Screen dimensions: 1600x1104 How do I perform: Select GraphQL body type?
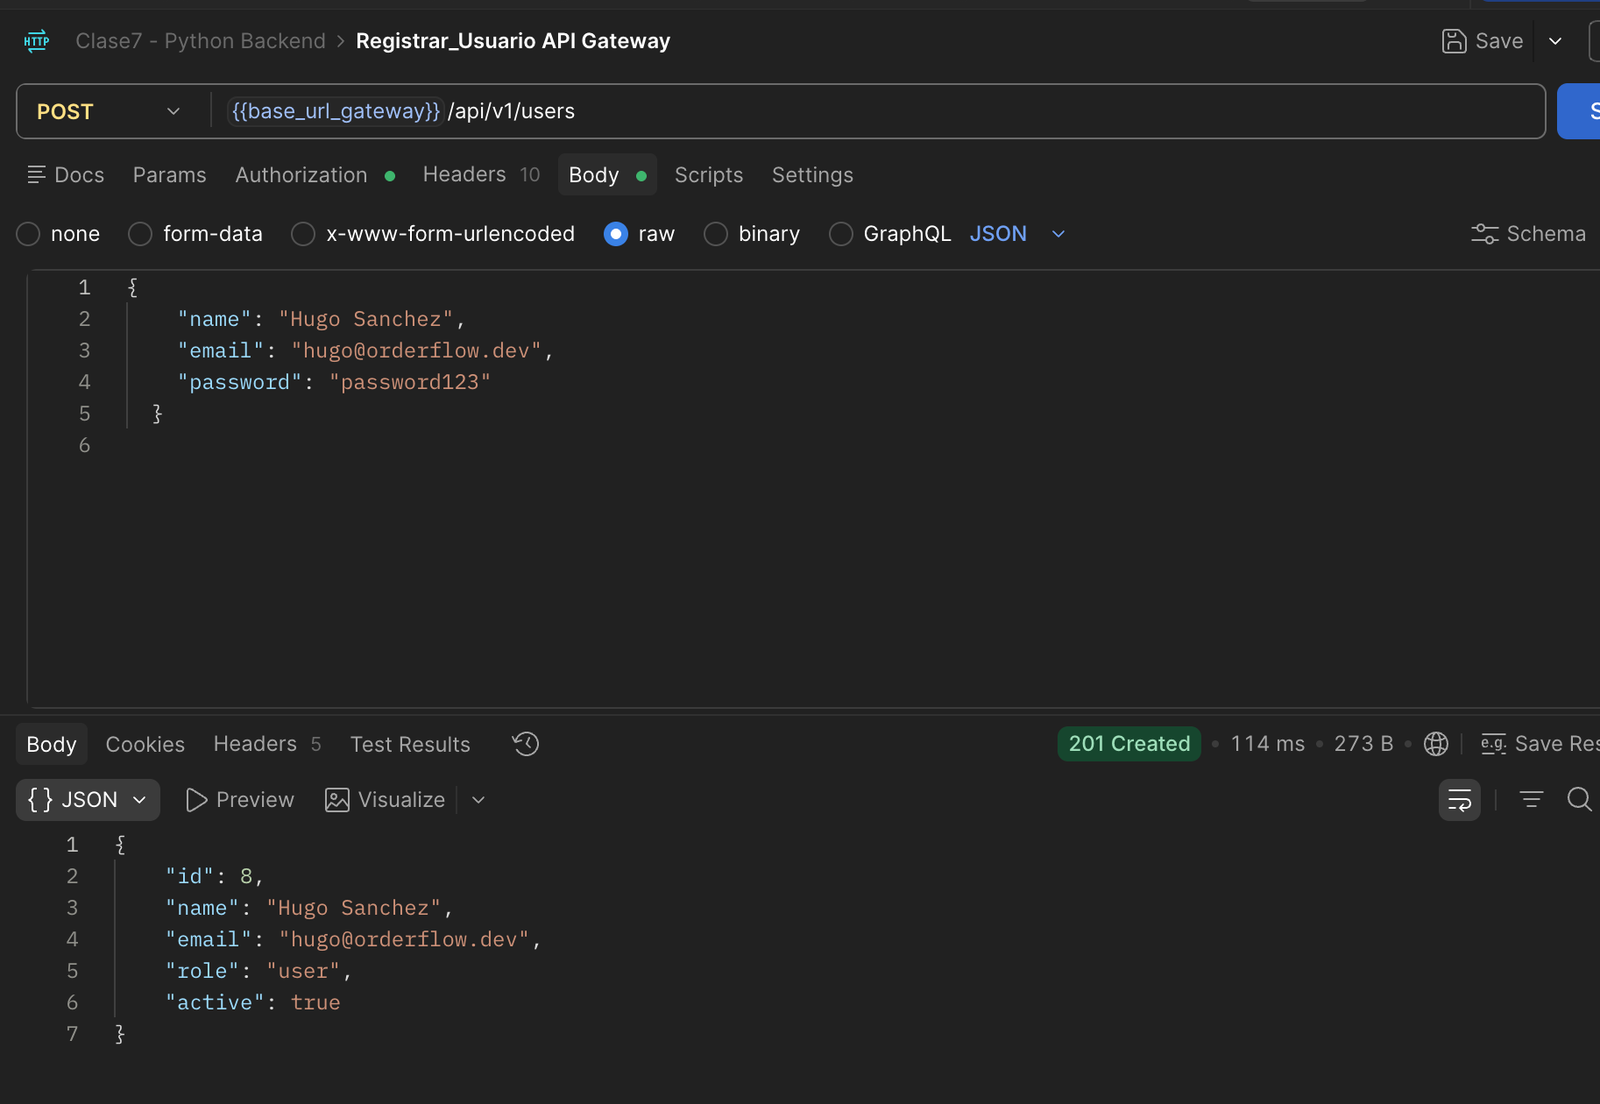[x=890, y=234]
